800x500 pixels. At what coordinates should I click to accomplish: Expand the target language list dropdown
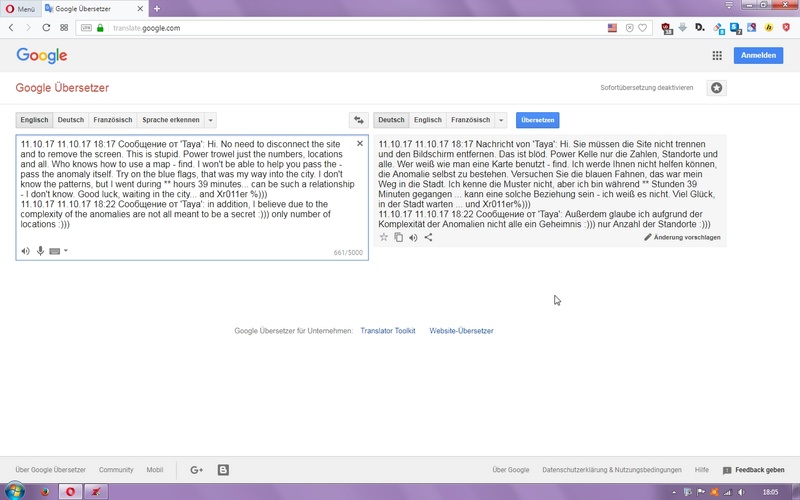coord(501,120)
